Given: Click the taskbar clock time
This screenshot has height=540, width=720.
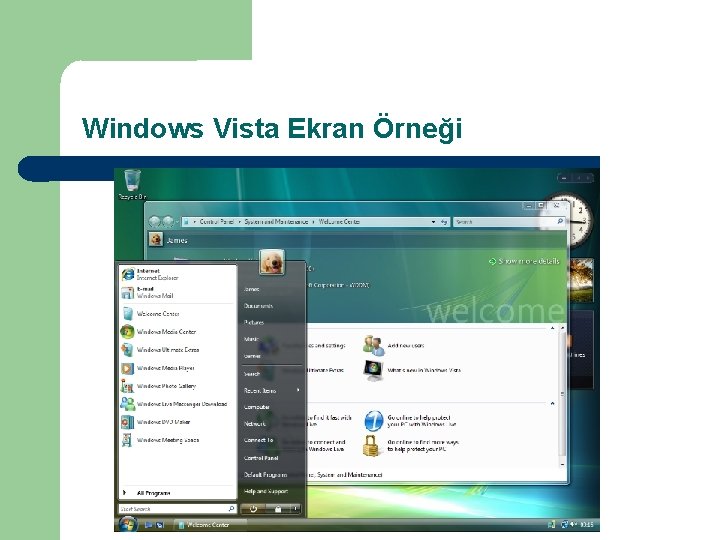Looking at the screenshot, I should (x=587, y=524).
